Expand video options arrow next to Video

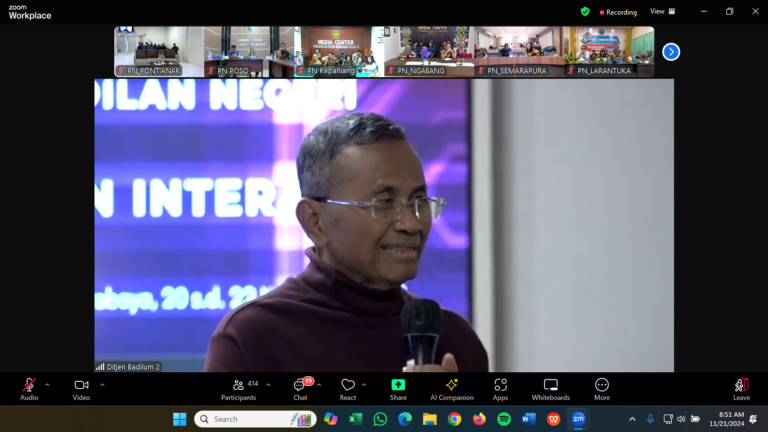pos(102,384)
